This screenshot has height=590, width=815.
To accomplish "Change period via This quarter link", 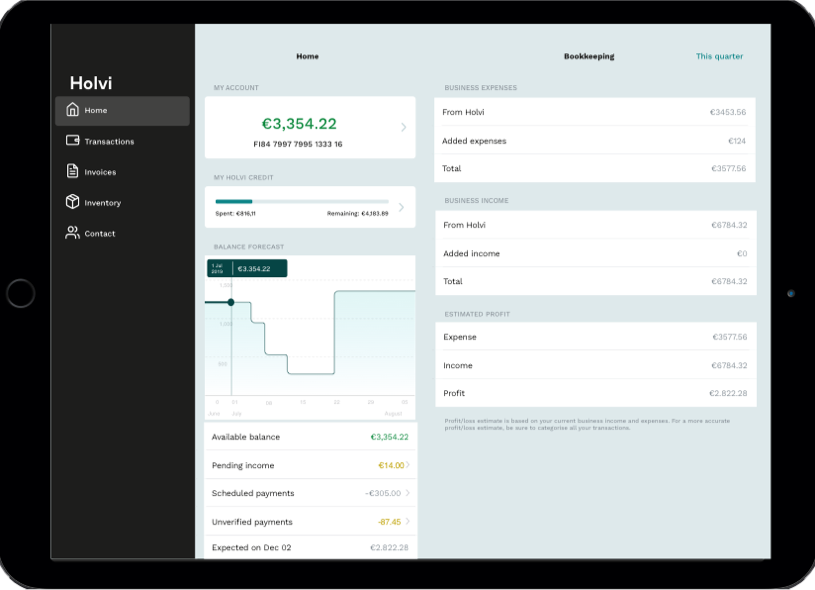I will 719,56.
